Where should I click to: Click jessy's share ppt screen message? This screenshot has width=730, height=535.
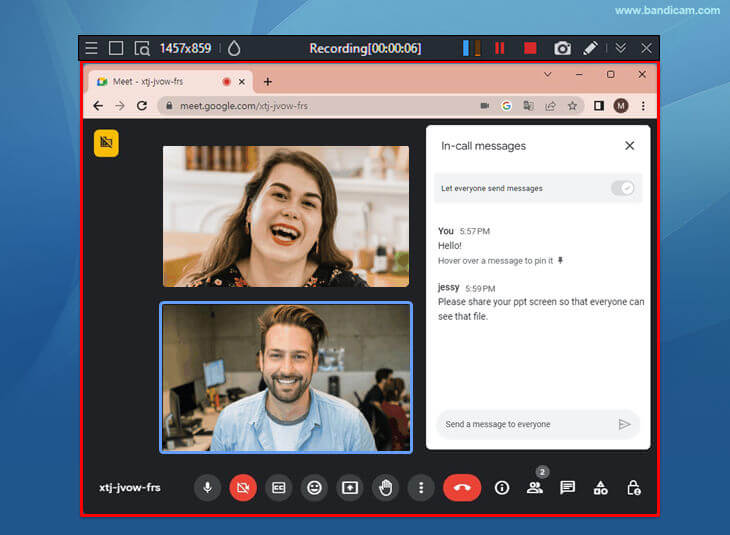pyautogui.click(x=541, y=309)
